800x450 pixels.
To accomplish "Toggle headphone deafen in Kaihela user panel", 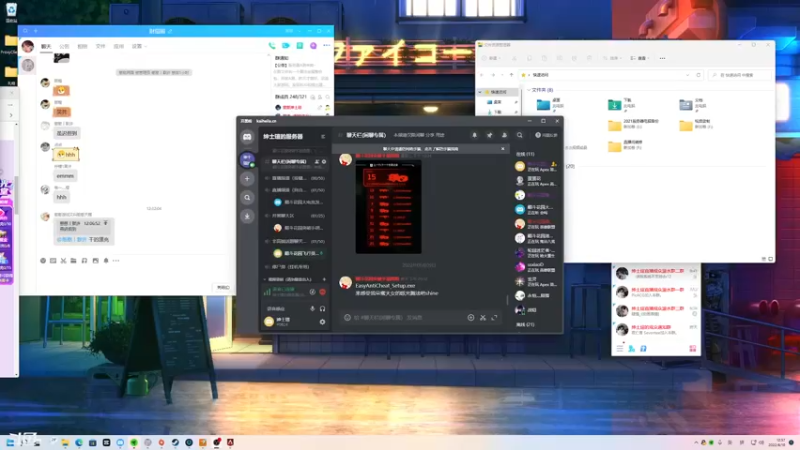I will click(322, 309).
